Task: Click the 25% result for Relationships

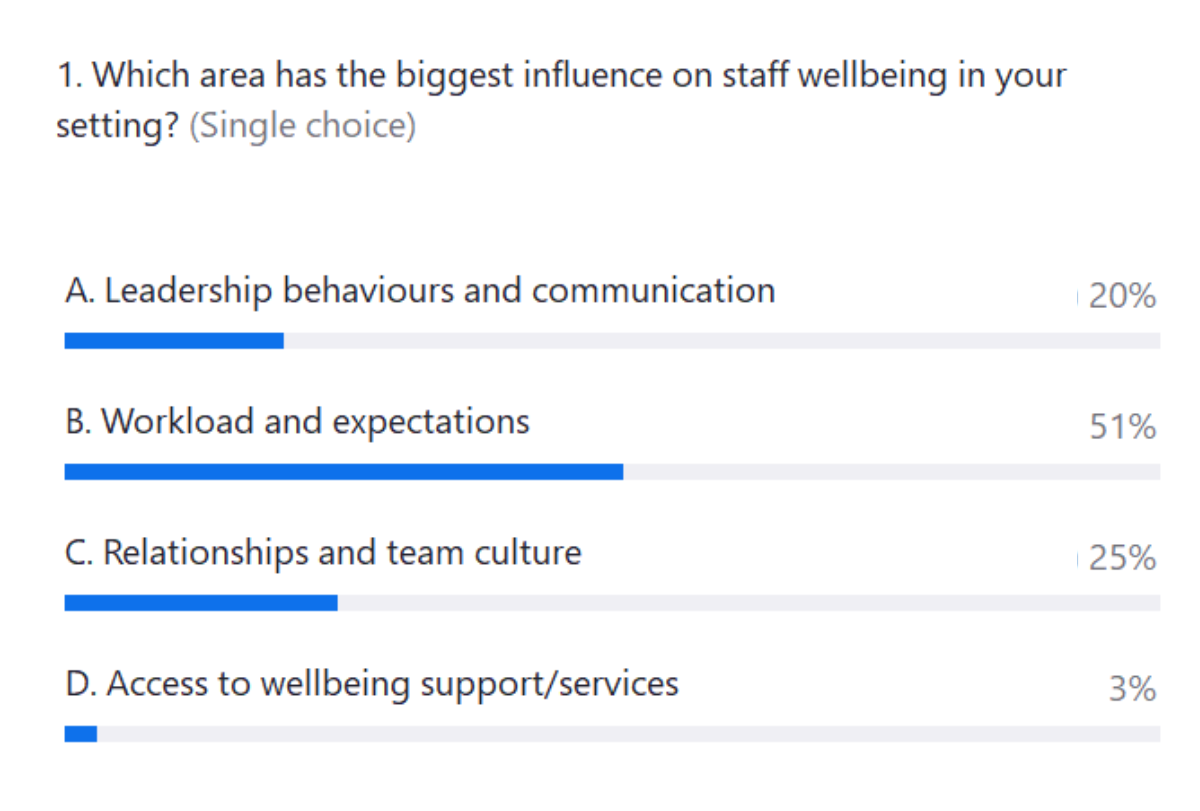Action: click(x=1122, y=559)
